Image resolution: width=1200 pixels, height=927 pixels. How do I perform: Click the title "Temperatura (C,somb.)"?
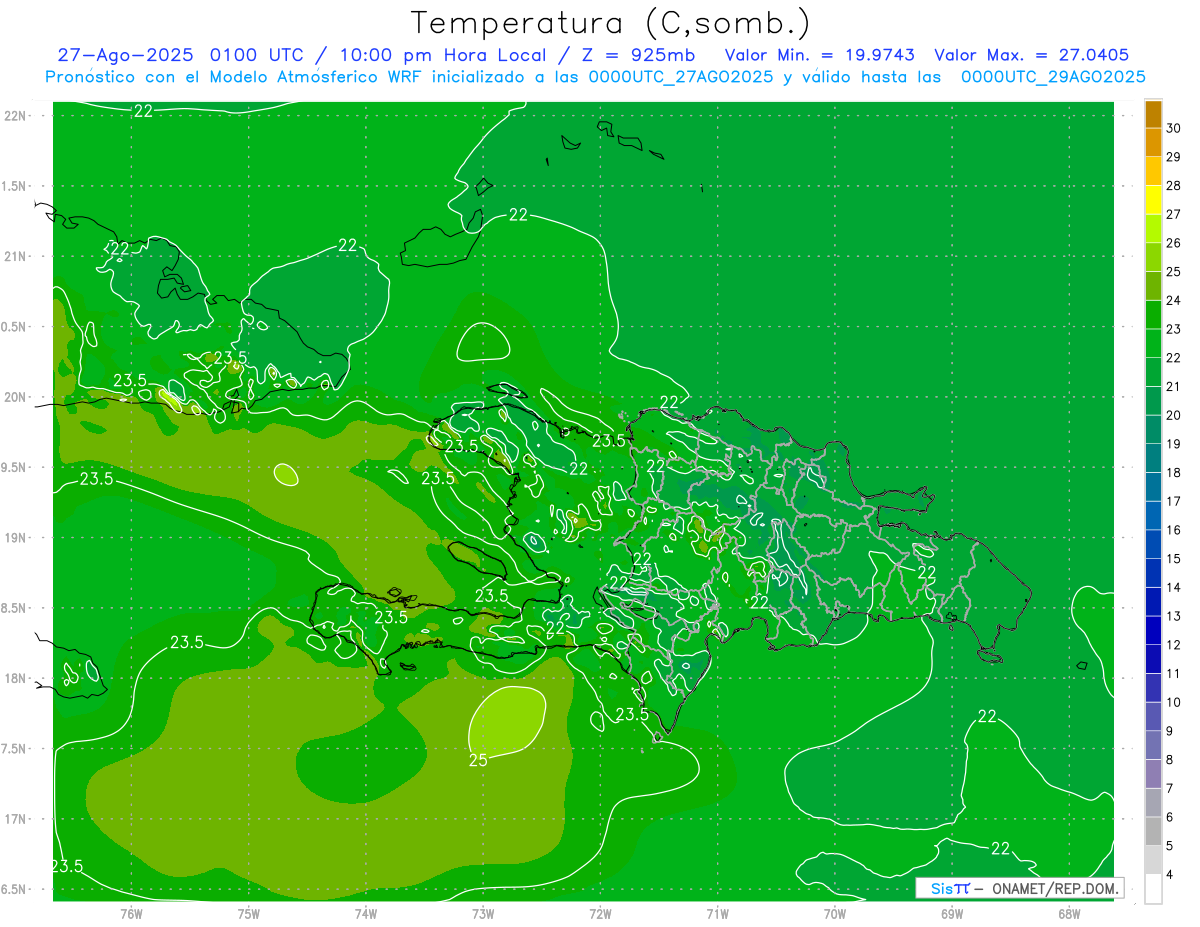coord(610,23)
